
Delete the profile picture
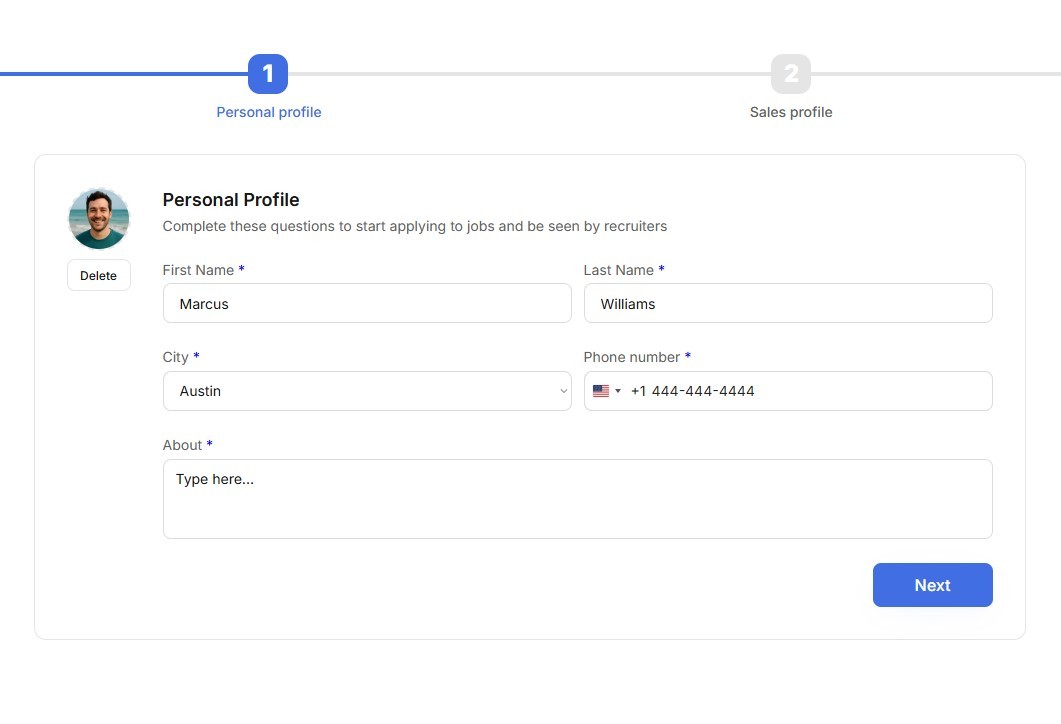point(99,275)
